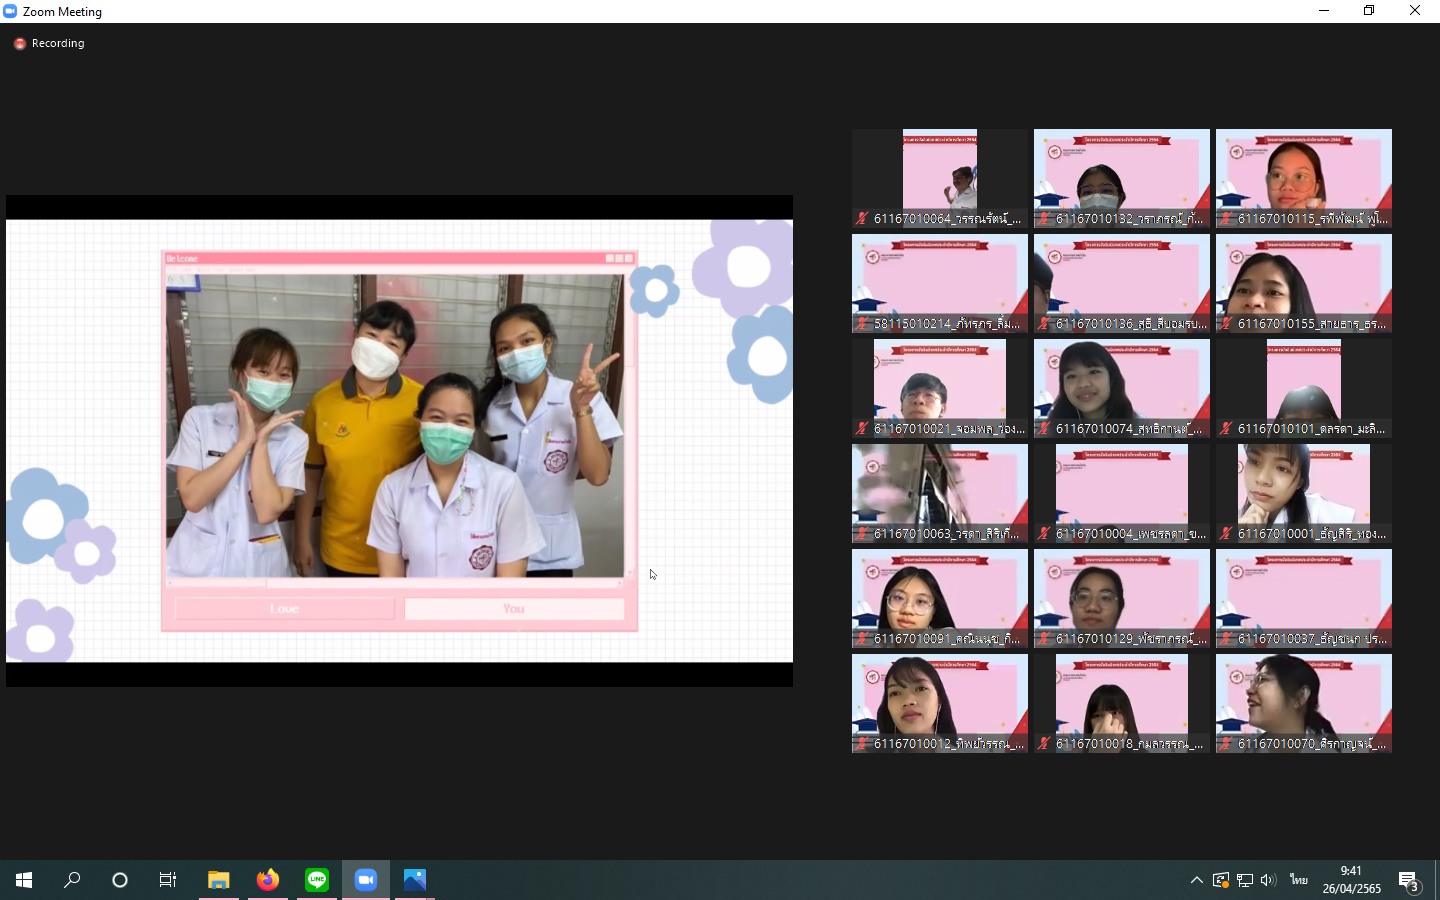This screenshot has width=1440, height=900.
Task: Click muted mic icon on participant 61167010004
Action: pyautogui.click(x=1044, y=534)
